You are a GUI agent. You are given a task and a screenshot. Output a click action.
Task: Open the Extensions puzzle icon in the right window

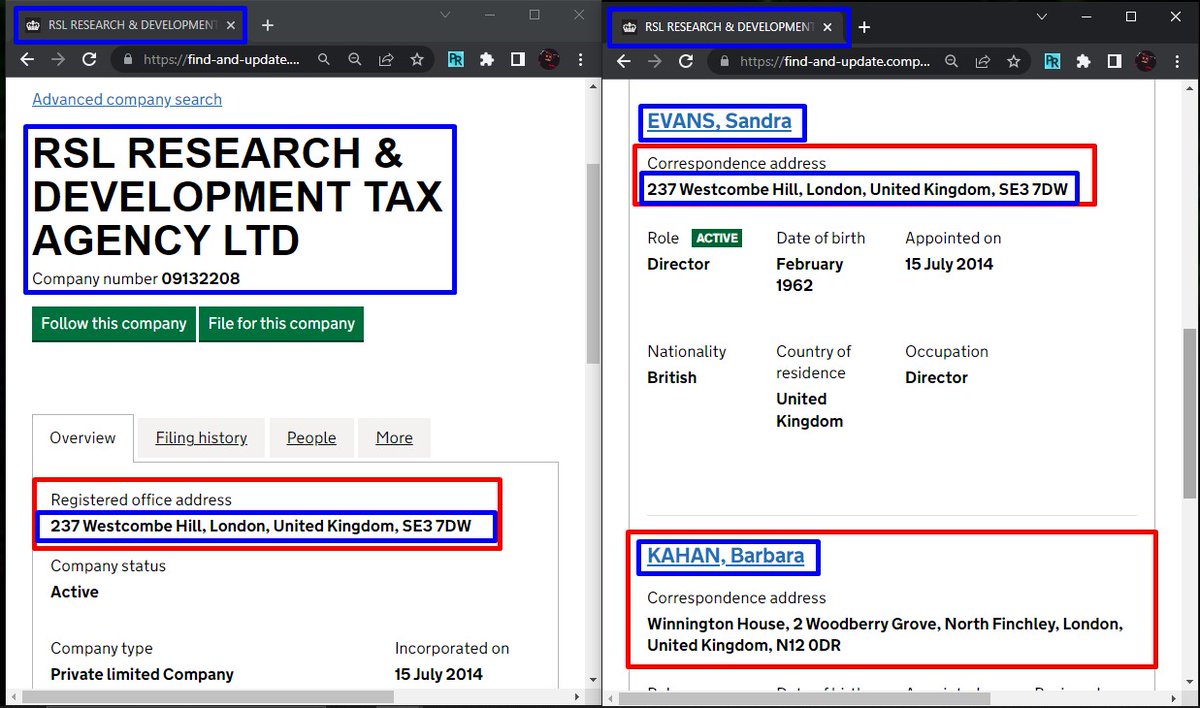(x=1083, y=61)
